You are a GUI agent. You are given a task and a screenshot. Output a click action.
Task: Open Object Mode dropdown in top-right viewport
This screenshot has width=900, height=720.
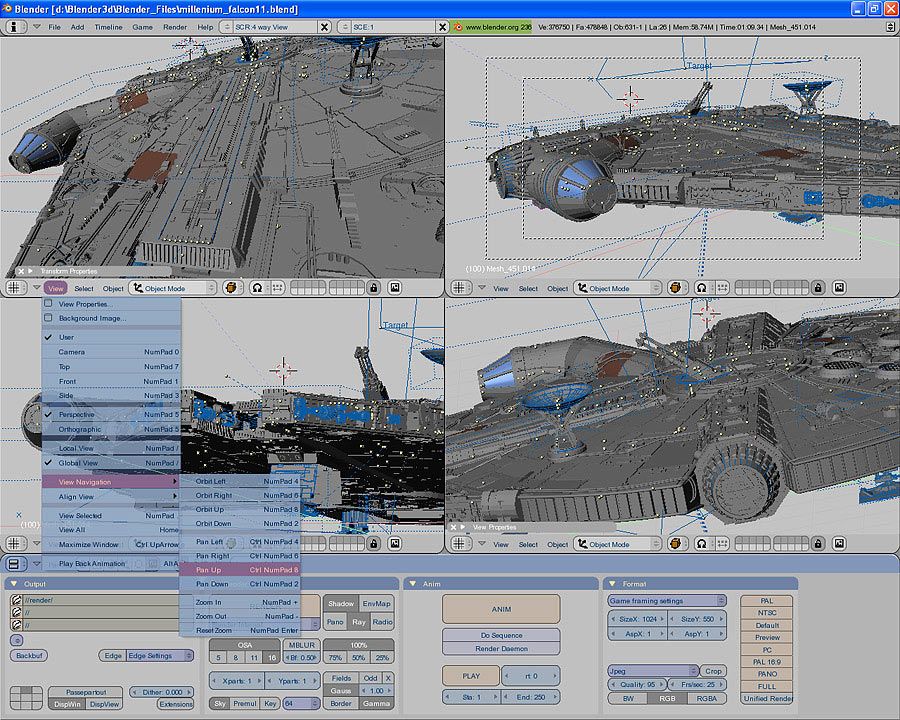pyautogui.click(x=616, y=288)
